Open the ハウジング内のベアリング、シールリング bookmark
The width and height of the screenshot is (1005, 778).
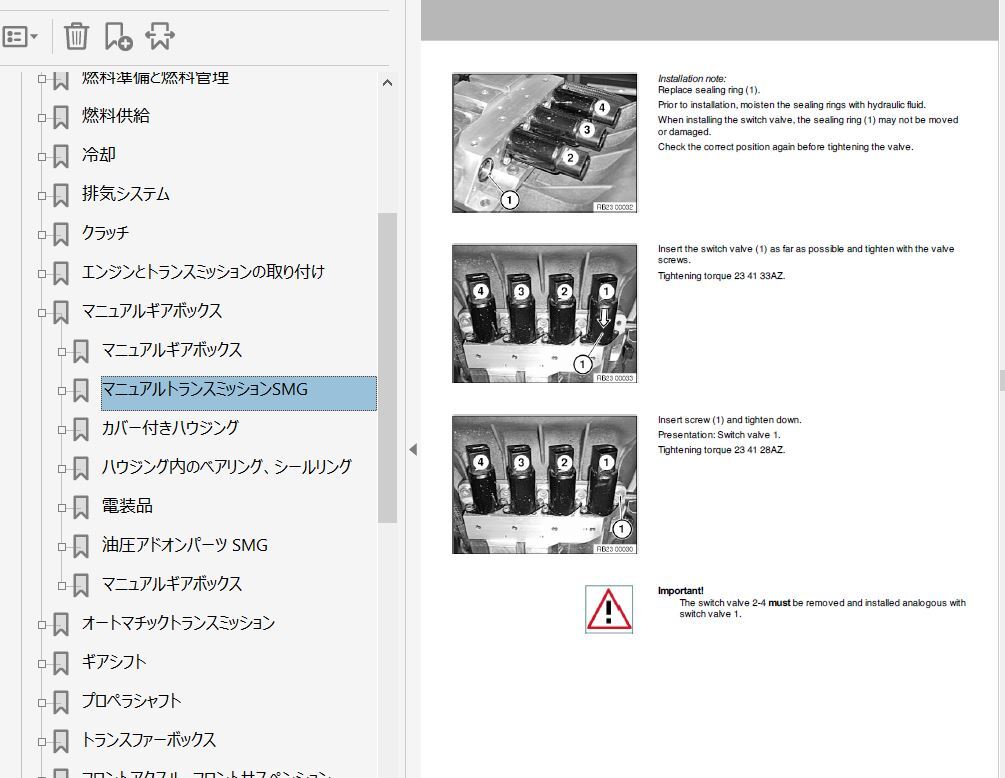pyautogui.click(x=227, y=467)
